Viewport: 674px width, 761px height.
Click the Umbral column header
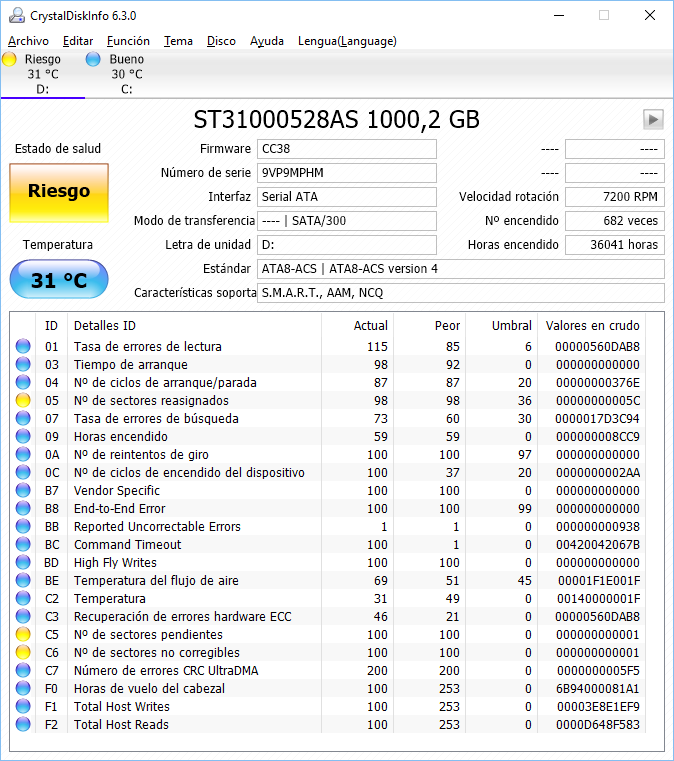[501, 326]
